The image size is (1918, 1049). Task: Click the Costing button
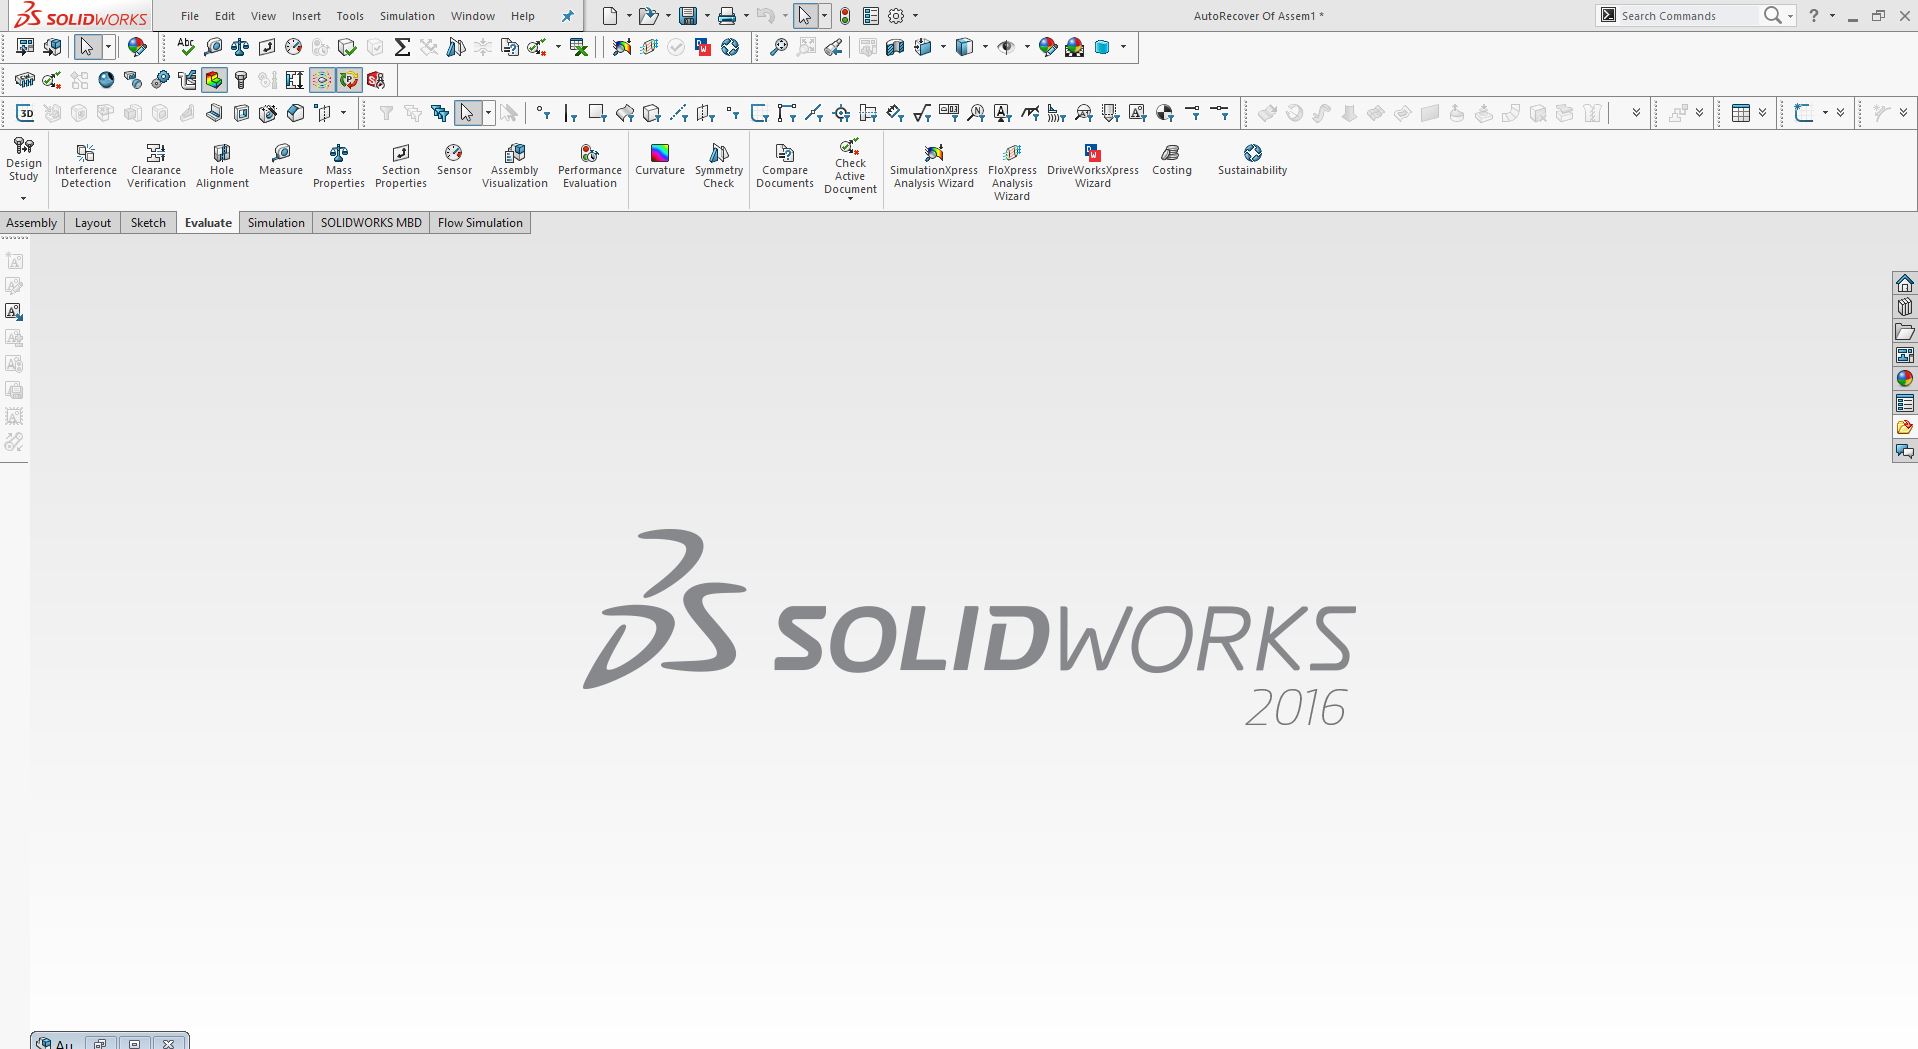click(x=1172, y=160)
